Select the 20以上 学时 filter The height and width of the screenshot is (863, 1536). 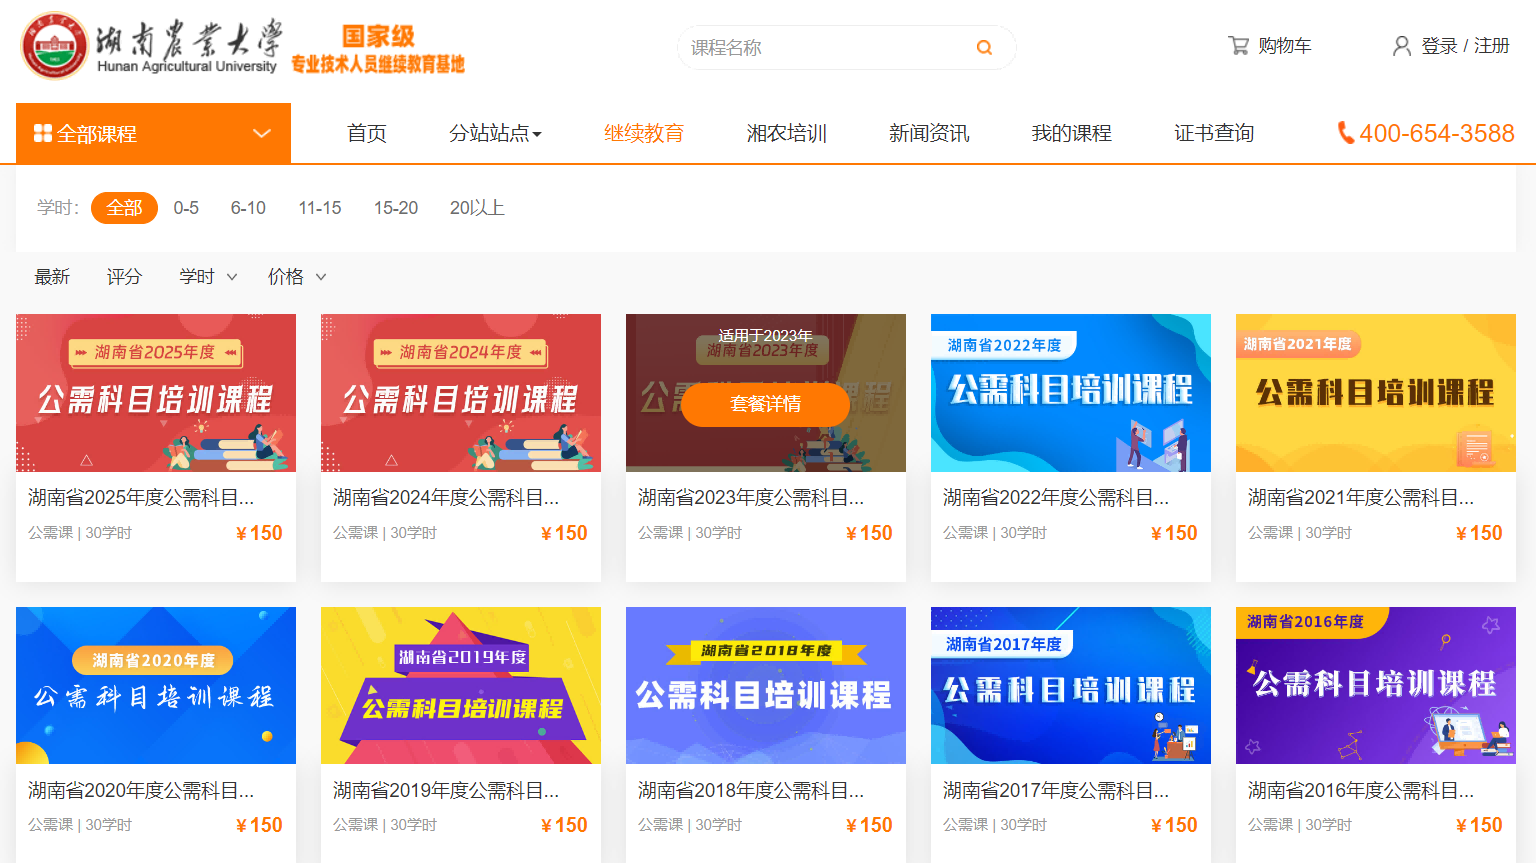477,208
